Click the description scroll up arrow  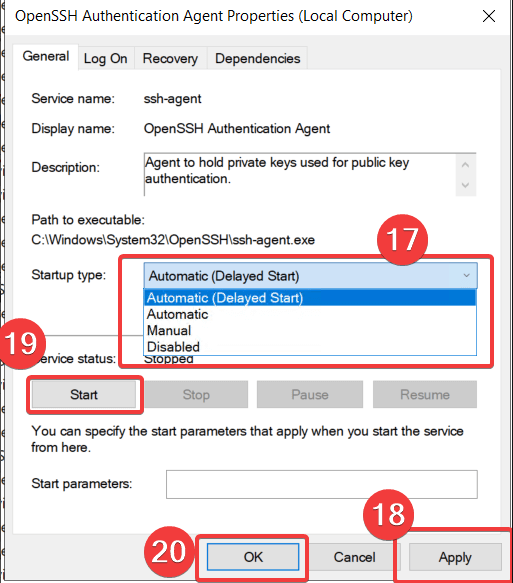click(x=465, y=165)
